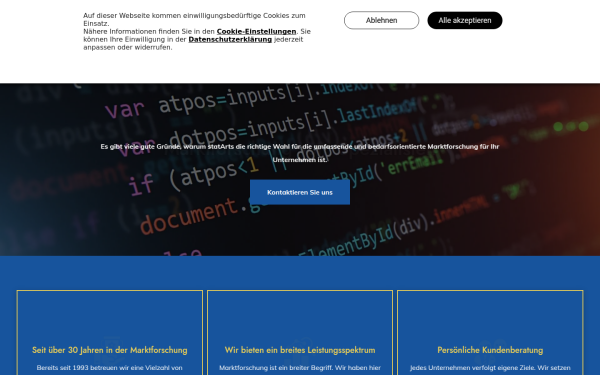Click the Ablehnen cookie button
Screen dimensions: 600x375
tap(381, 20)
